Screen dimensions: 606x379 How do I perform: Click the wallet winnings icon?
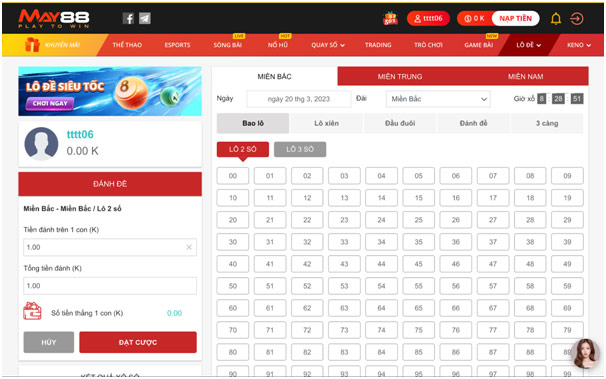point(32,311)
